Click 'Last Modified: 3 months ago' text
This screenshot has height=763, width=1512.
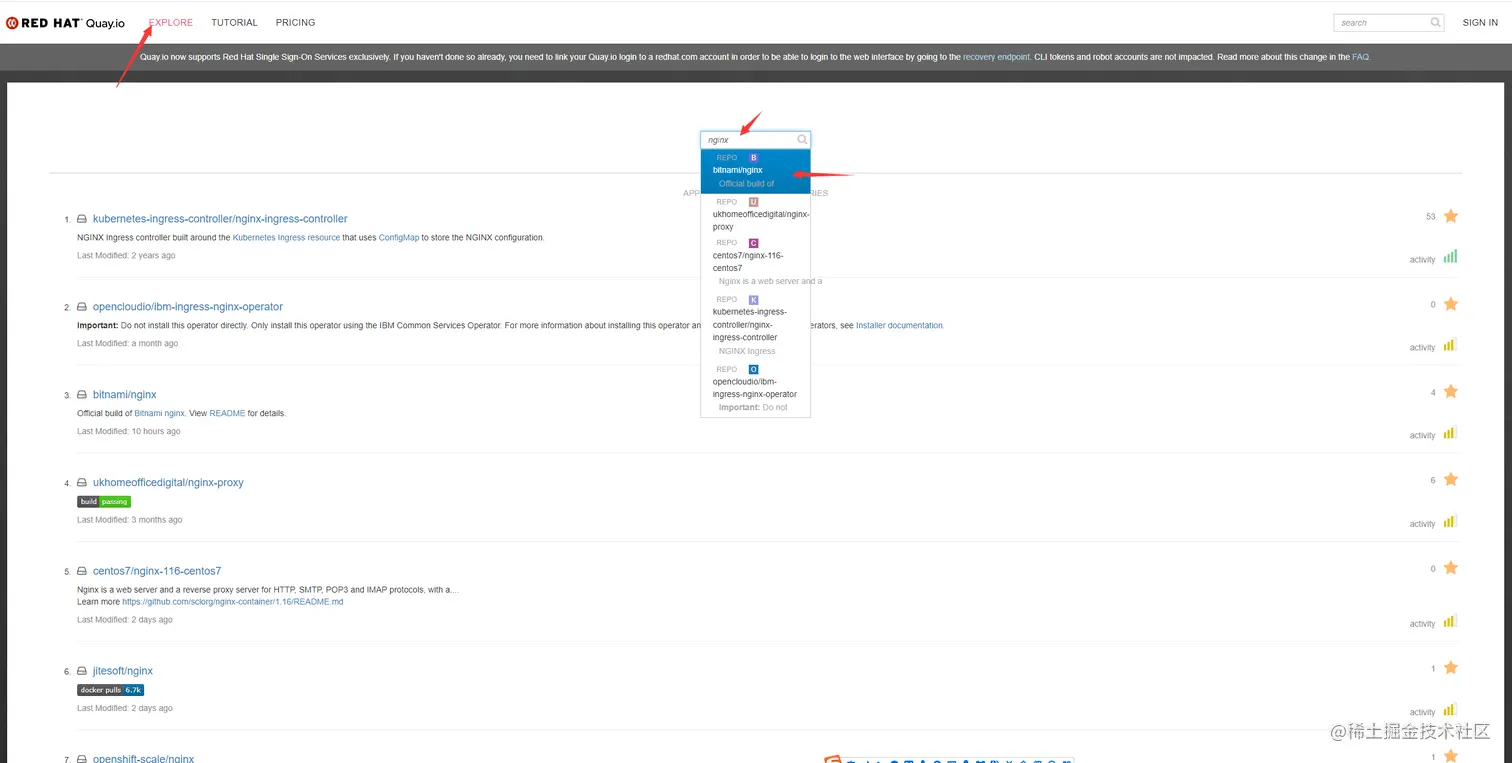130,520
